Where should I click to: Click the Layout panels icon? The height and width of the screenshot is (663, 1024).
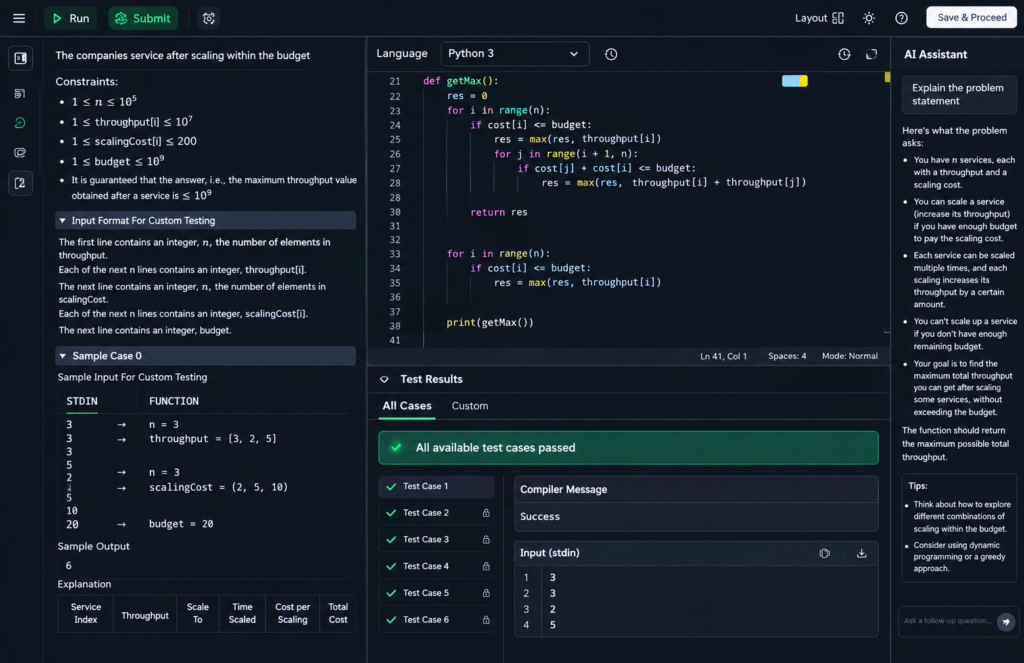(838, 18)
